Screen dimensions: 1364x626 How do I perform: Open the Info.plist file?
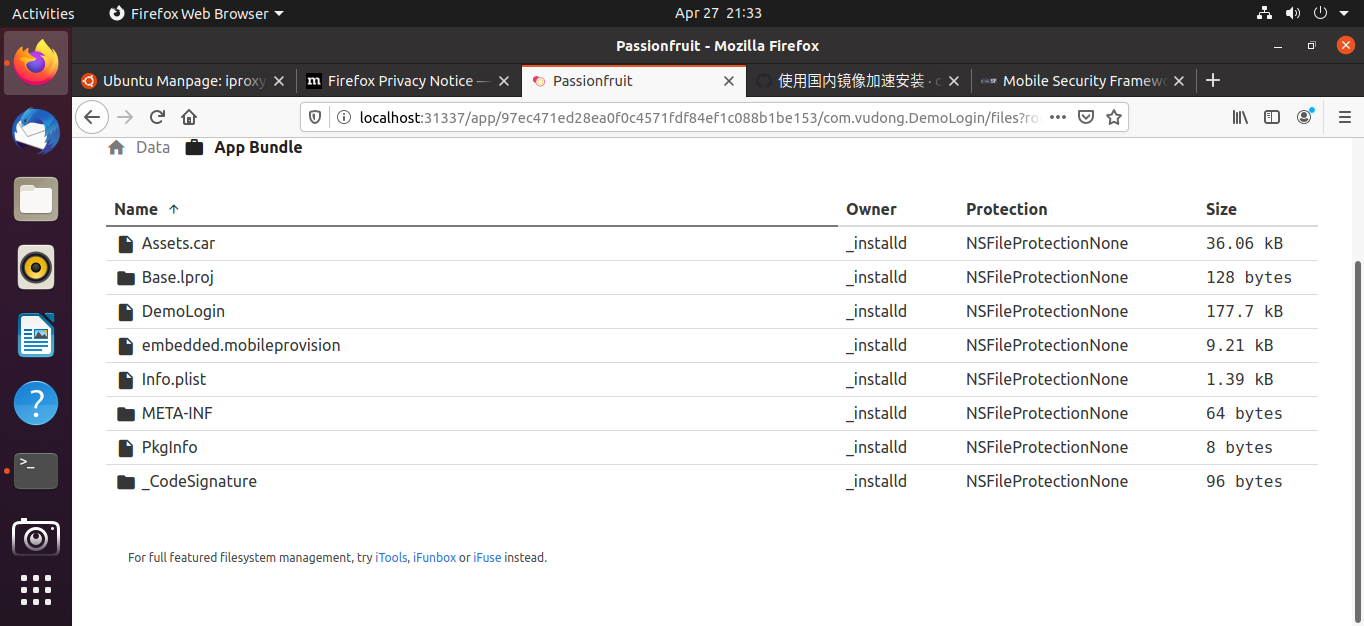coord(173,379)
